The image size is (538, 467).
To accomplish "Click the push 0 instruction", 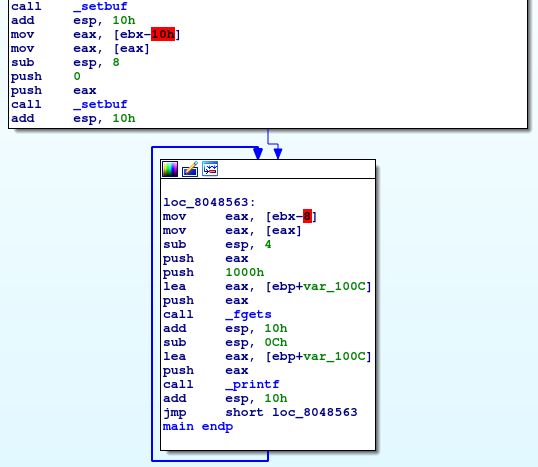I will 46,77.
